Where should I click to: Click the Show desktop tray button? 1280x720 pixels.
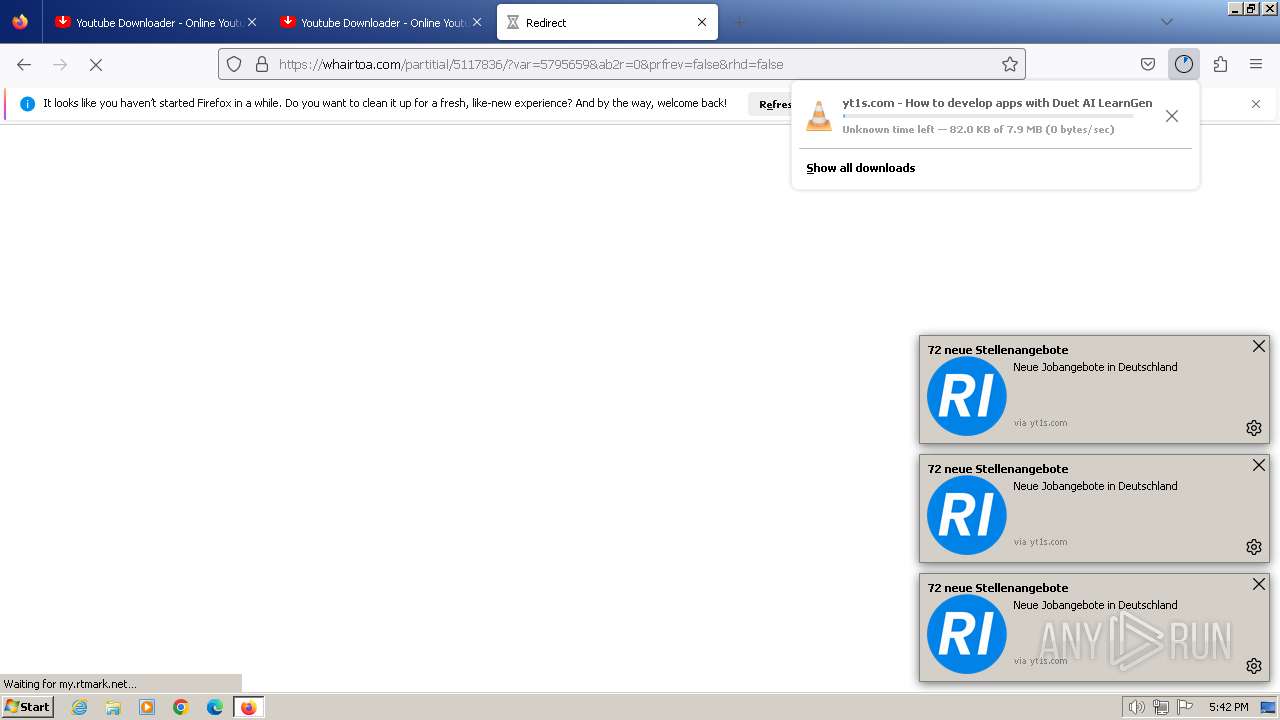1268,707
